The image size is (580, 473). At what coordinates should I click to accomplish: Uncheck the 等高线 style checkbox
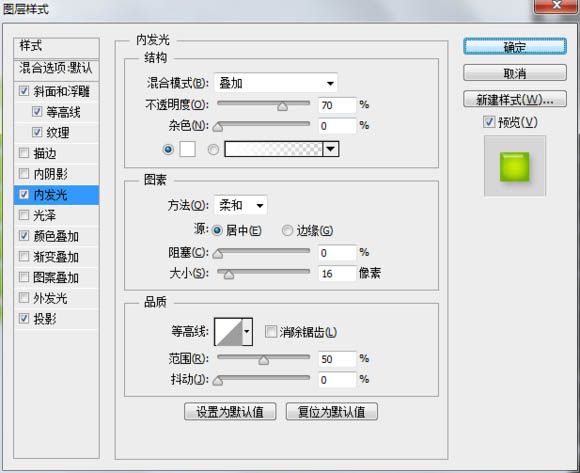(37, 112)
